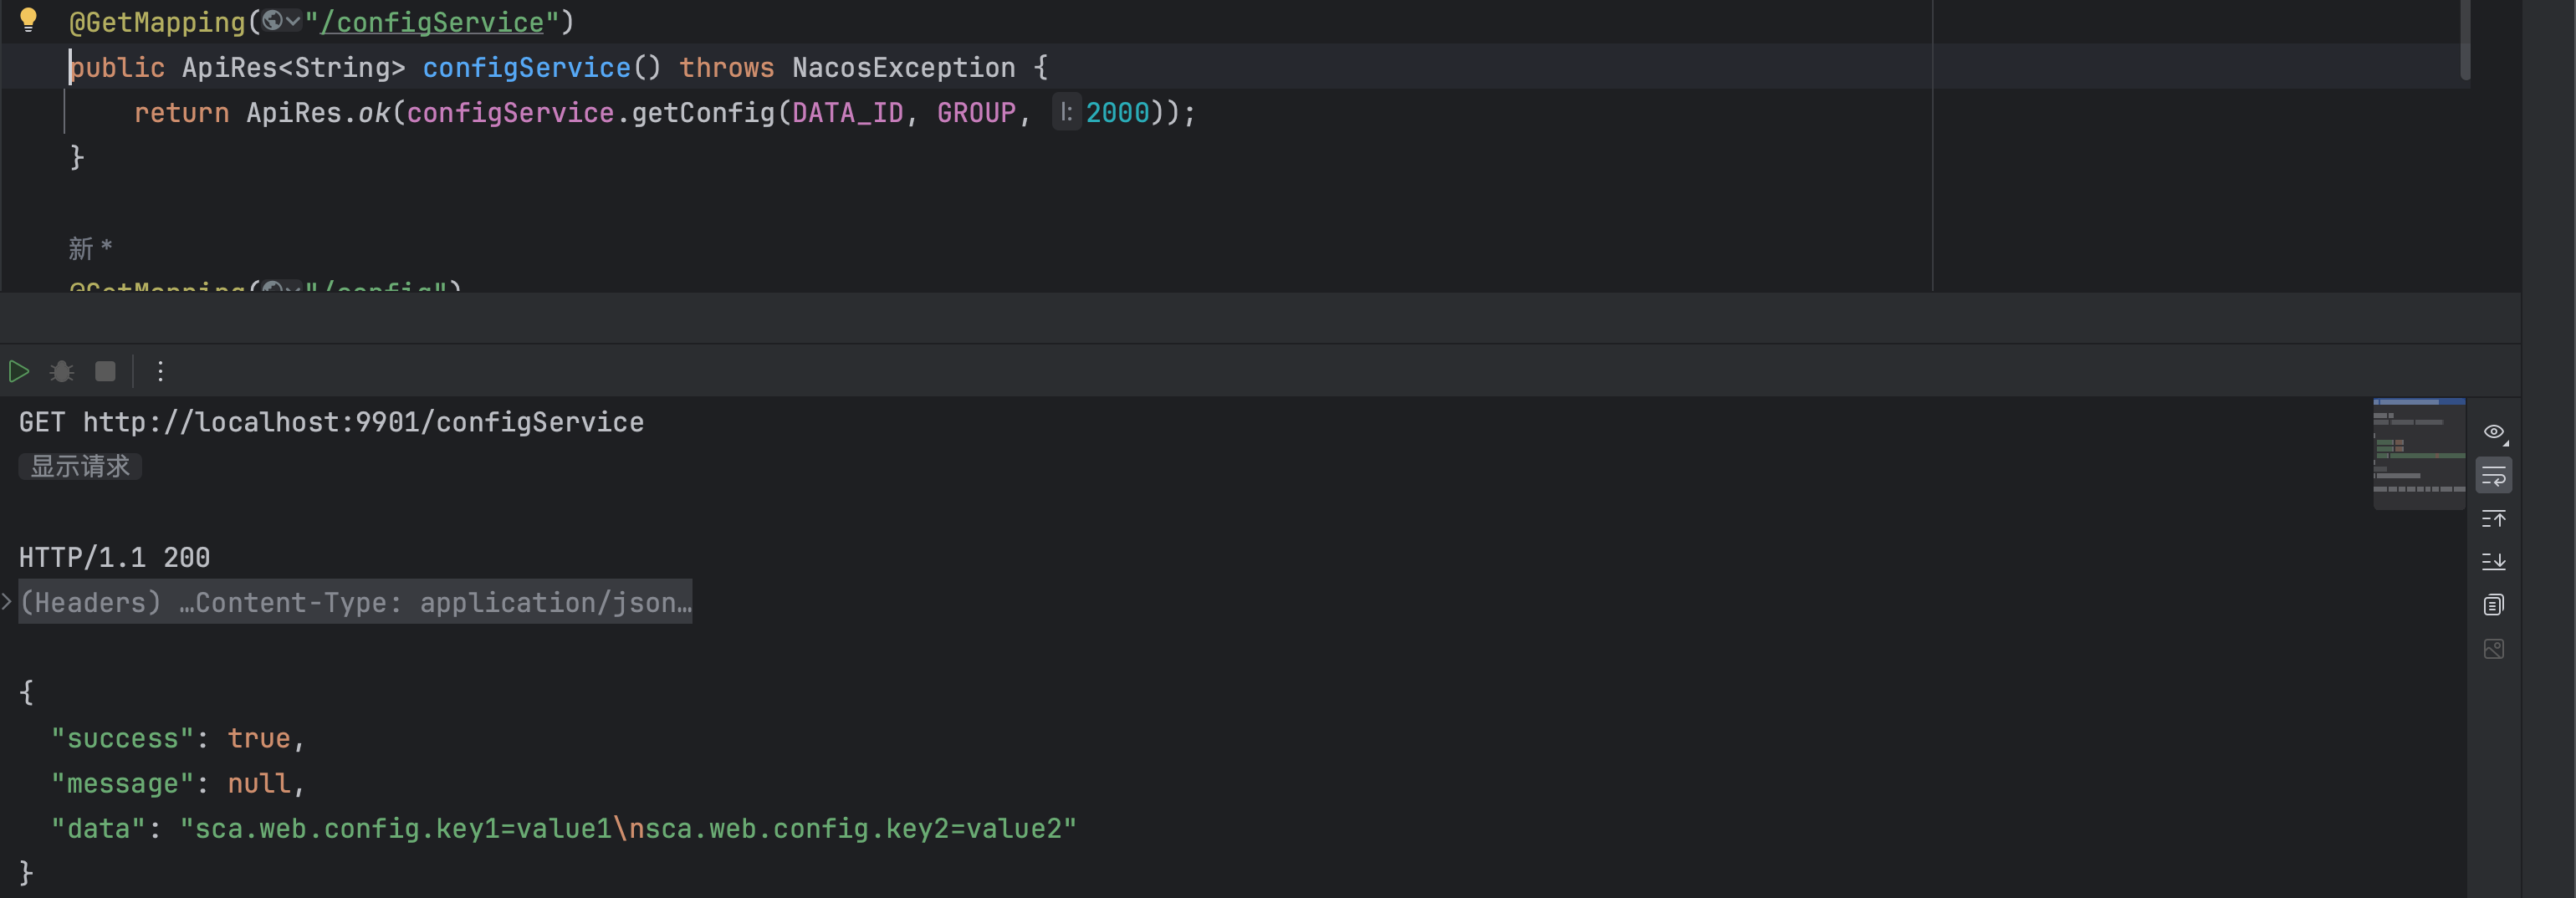The image size is (2576, 898).
Task: Click the dimmed image preview icon
Action: [x=2494, y=649]
